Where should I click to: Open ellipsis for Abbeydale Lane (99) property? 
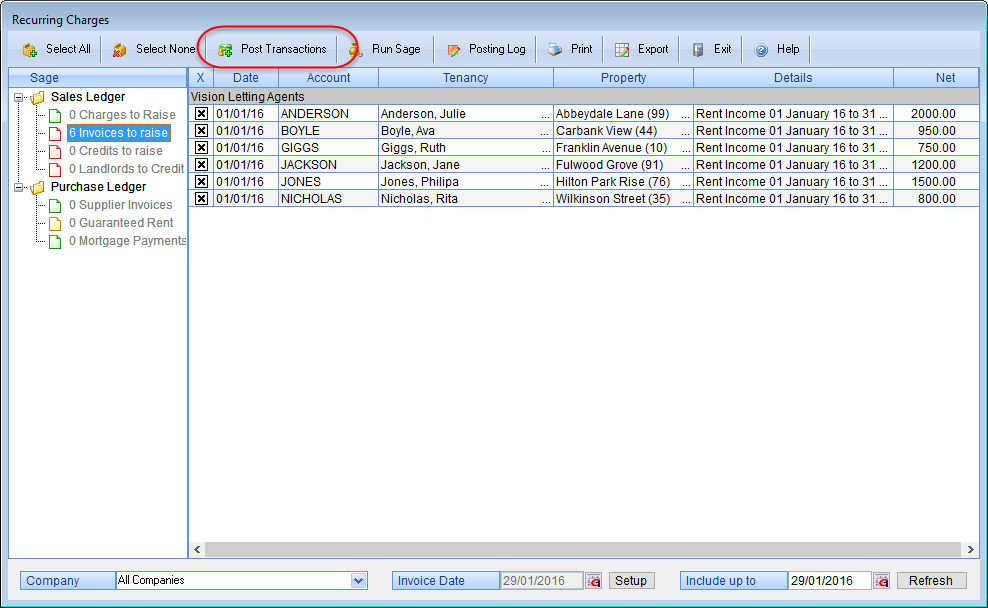tap(686, 115)
